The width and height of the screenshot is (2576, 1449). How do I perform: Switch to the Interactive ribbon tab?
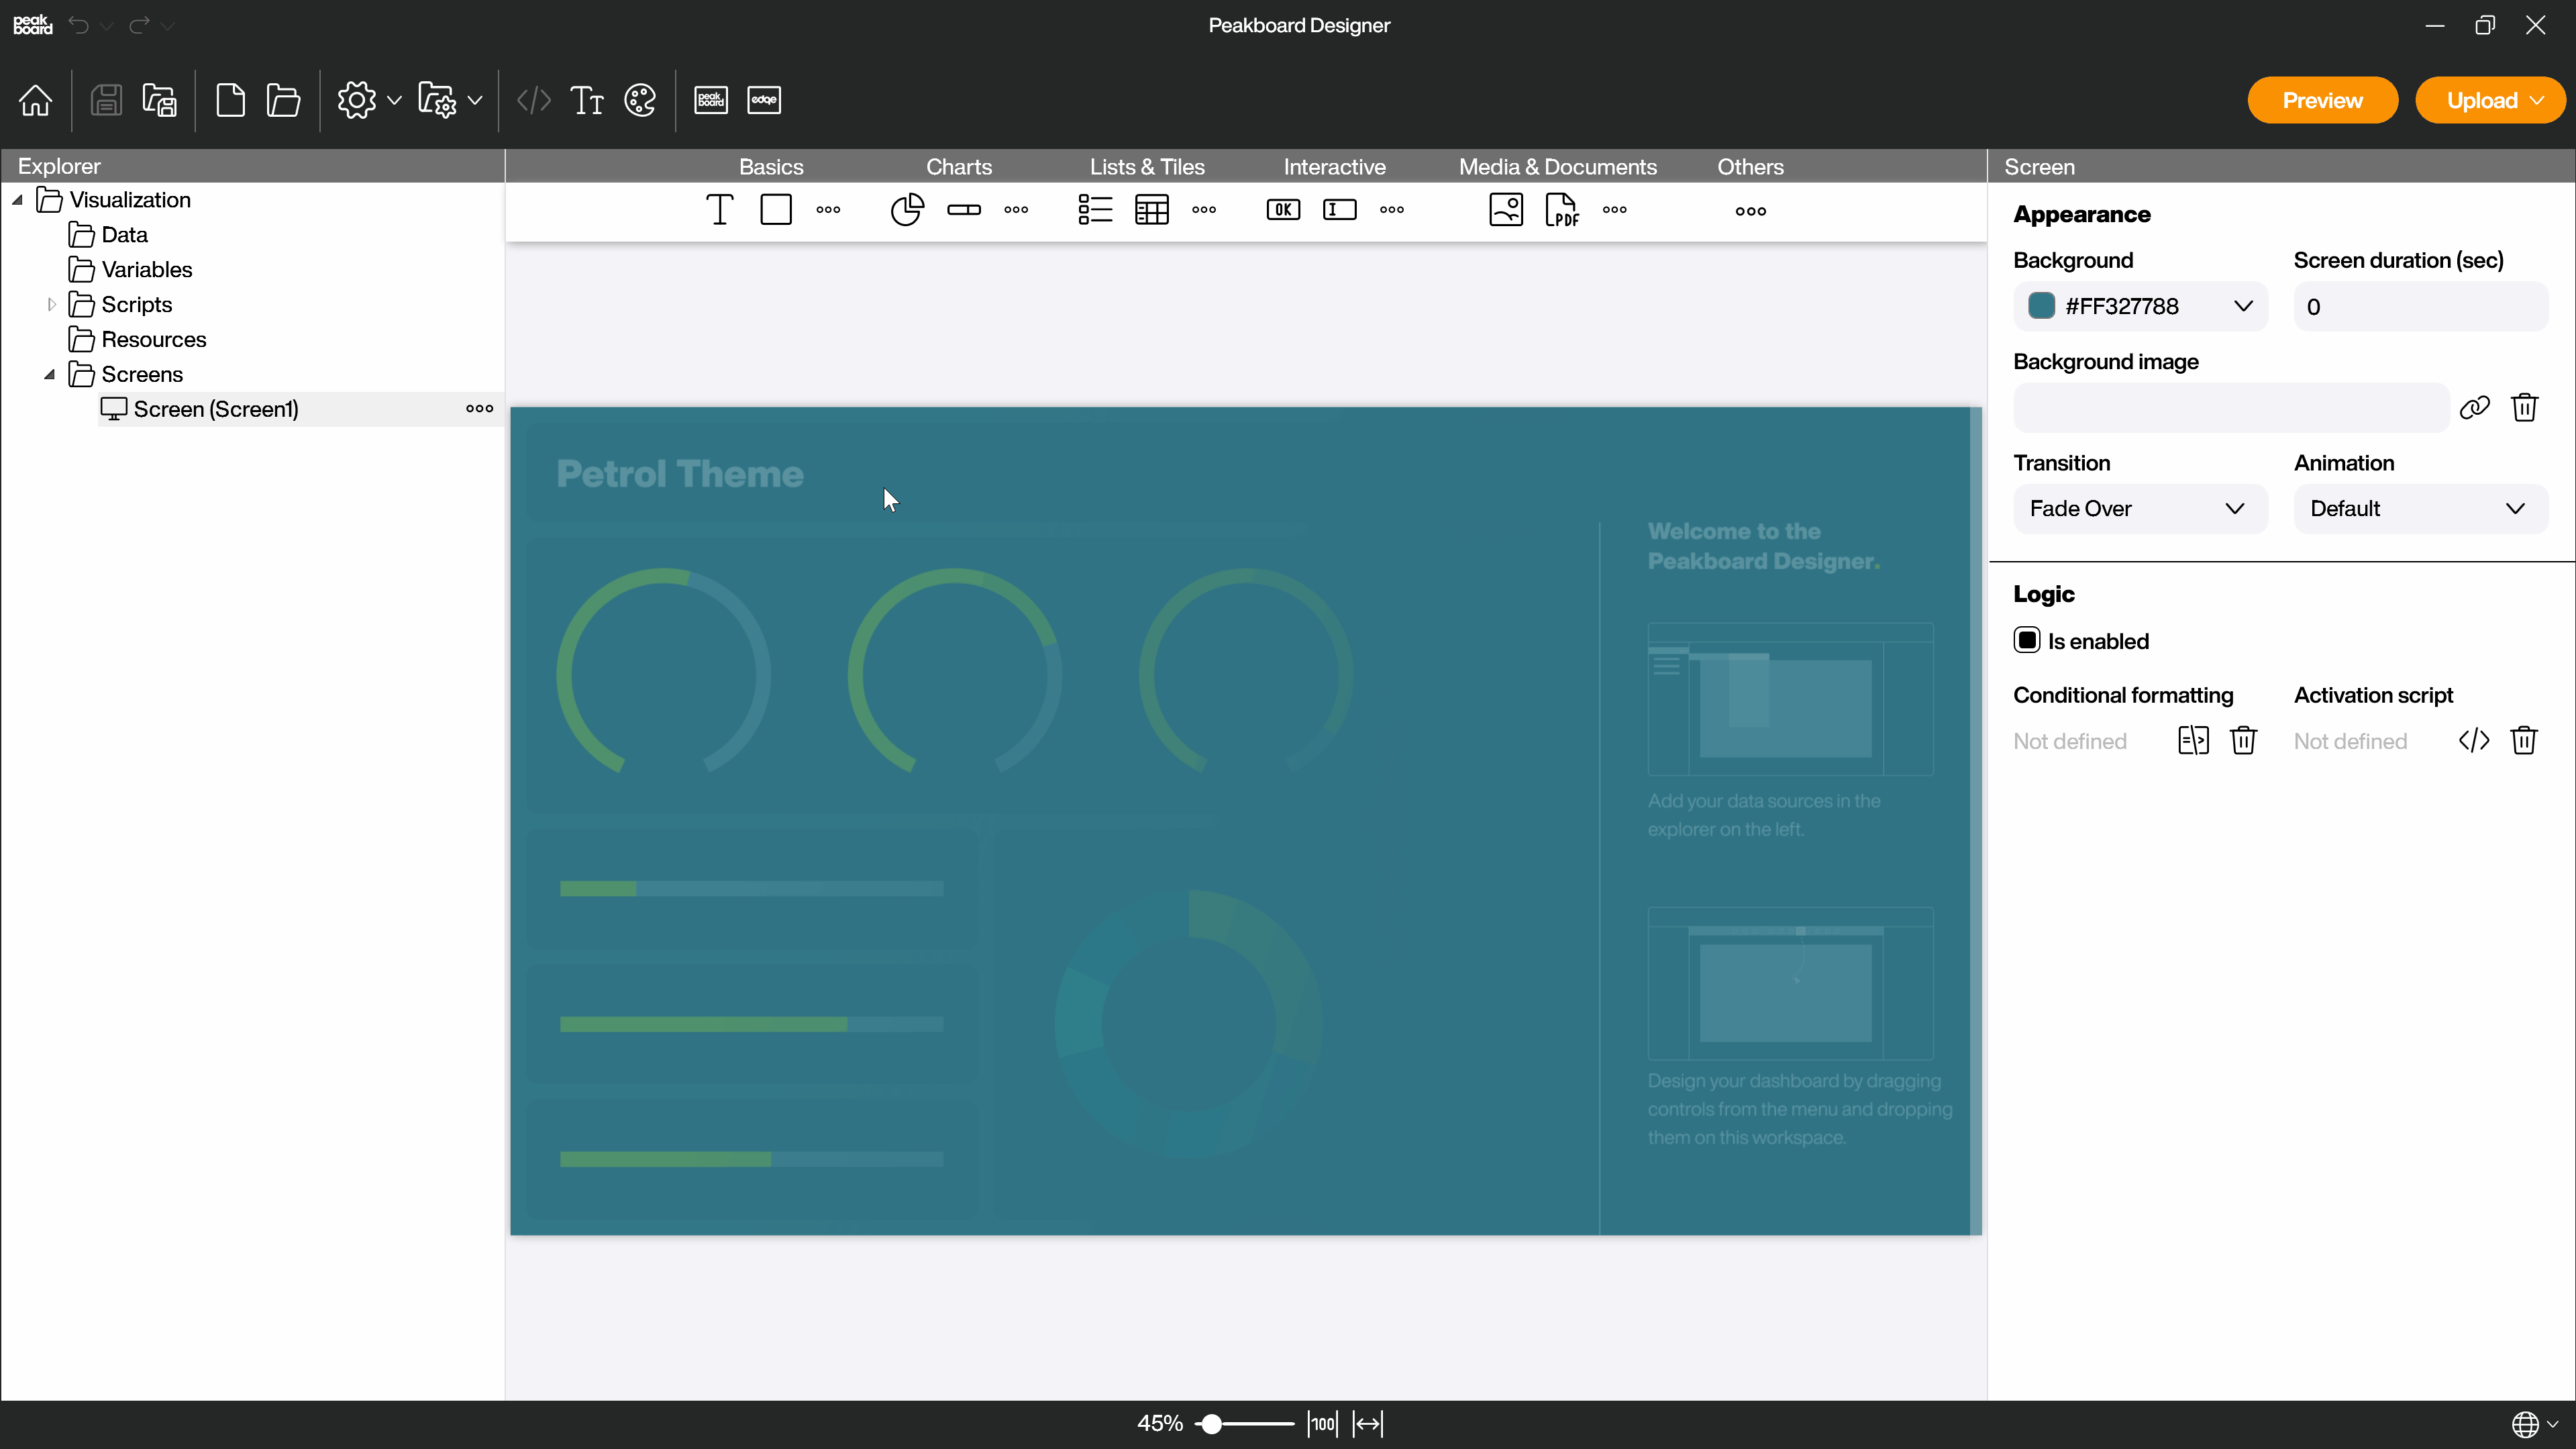pos(1334,166)
